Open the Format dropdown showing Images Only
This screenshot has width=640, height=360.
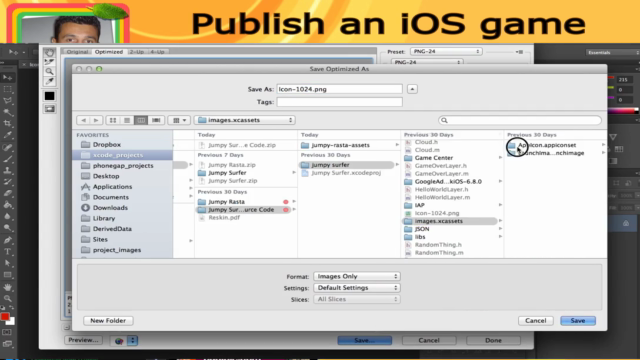pos(357,276)
